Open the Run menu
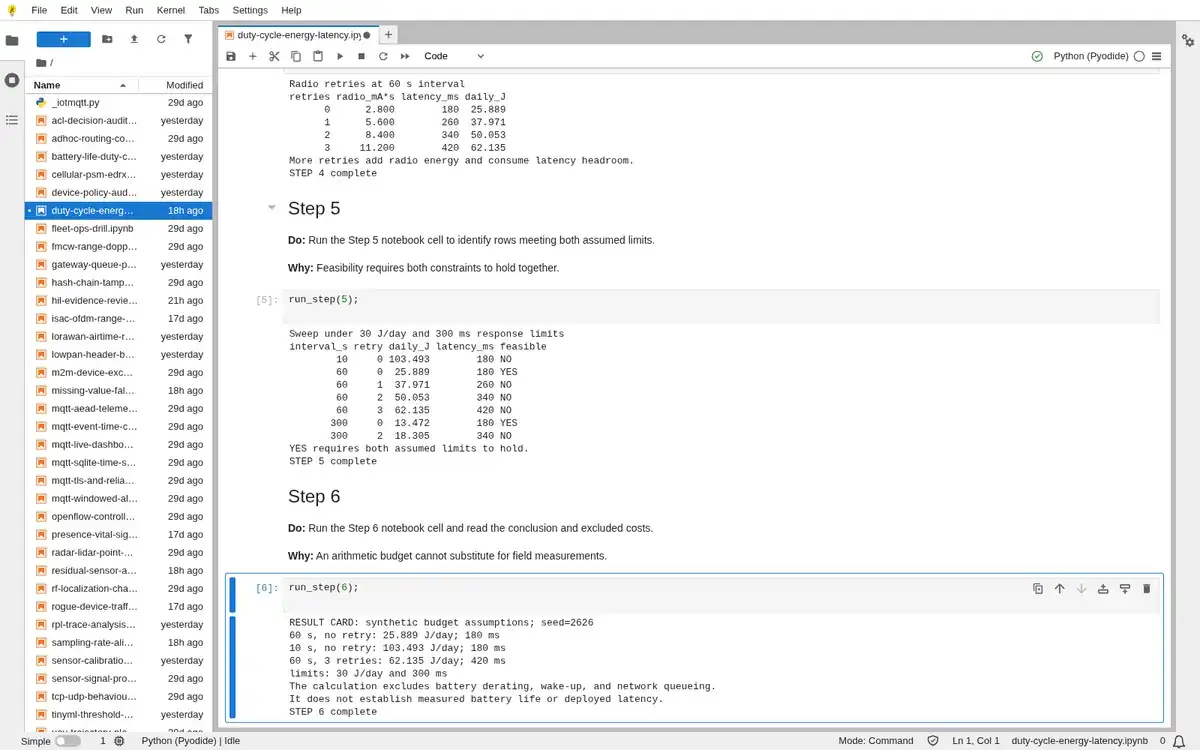The image size is (1200, 750). pos(134,10)
